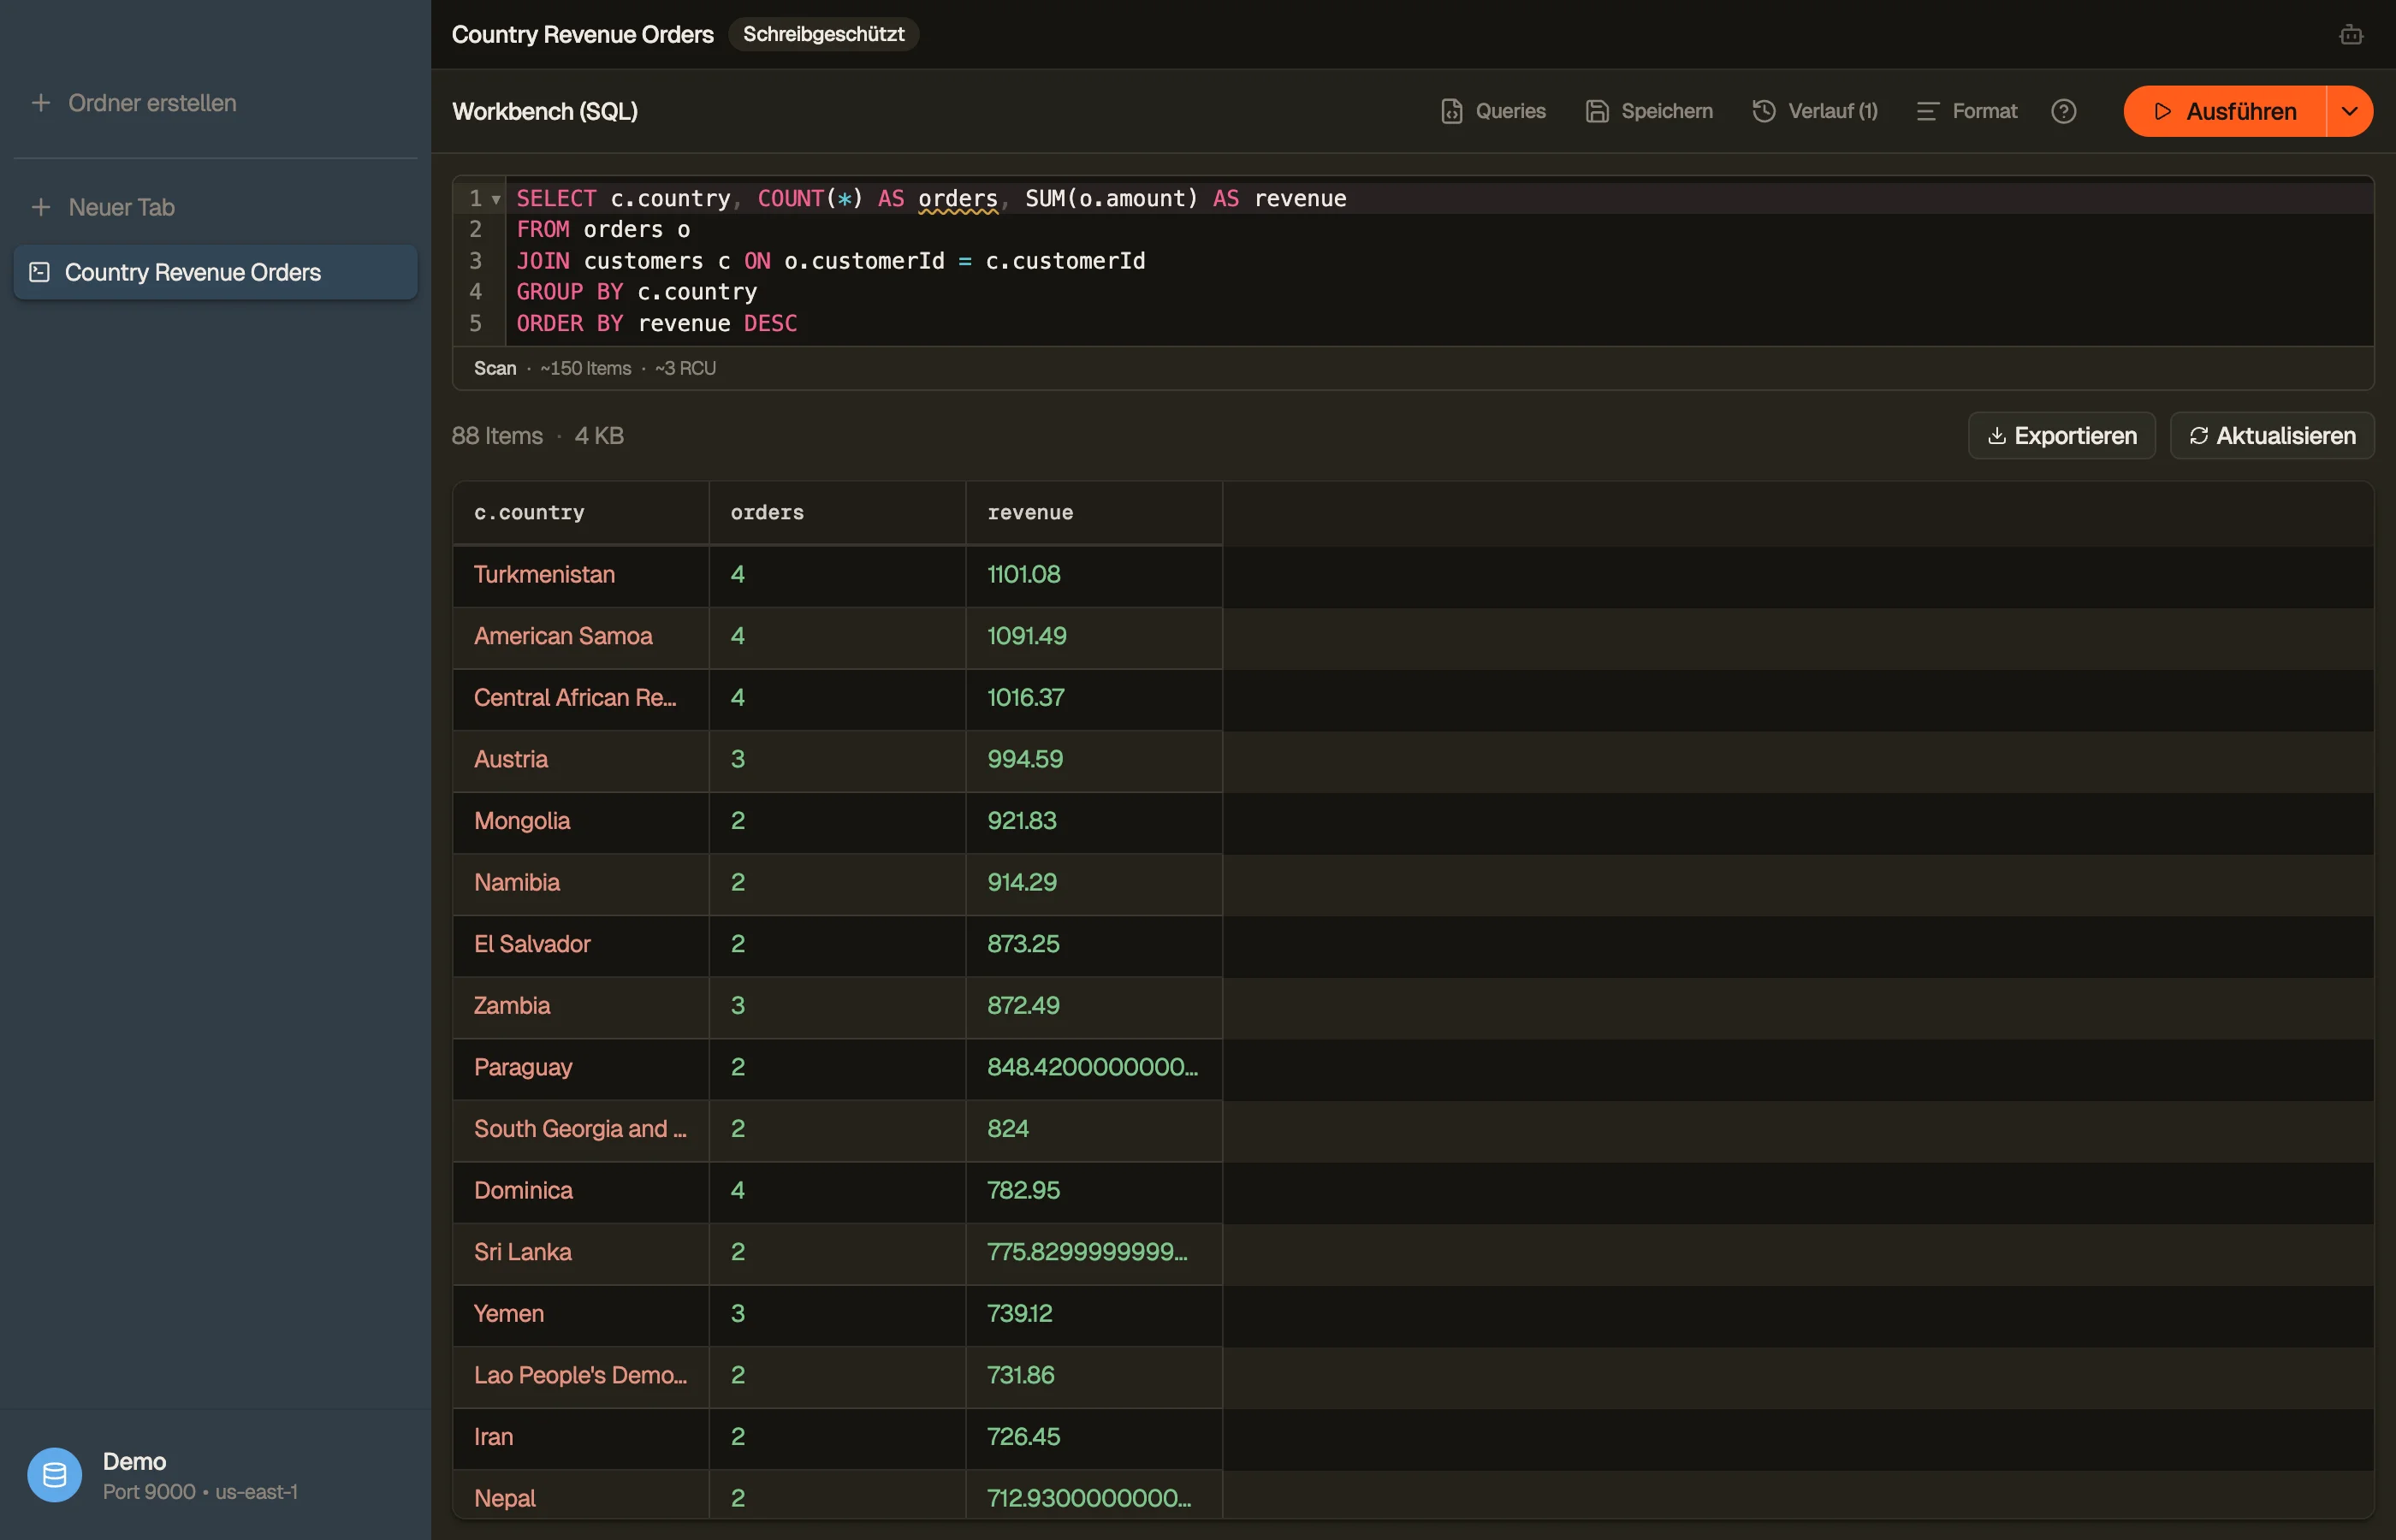Click the orders value in Dominica row
Image resolution: width=2396 pixels, height=1540 pixels.
(738, 1191)
